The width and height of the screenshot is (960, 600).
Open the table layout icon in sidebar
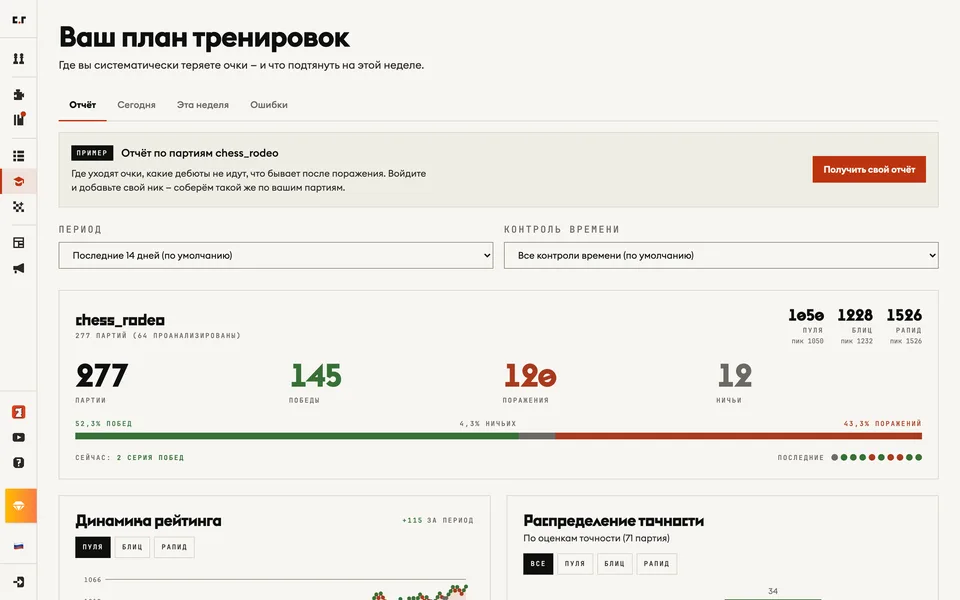(x=19, y=243)
